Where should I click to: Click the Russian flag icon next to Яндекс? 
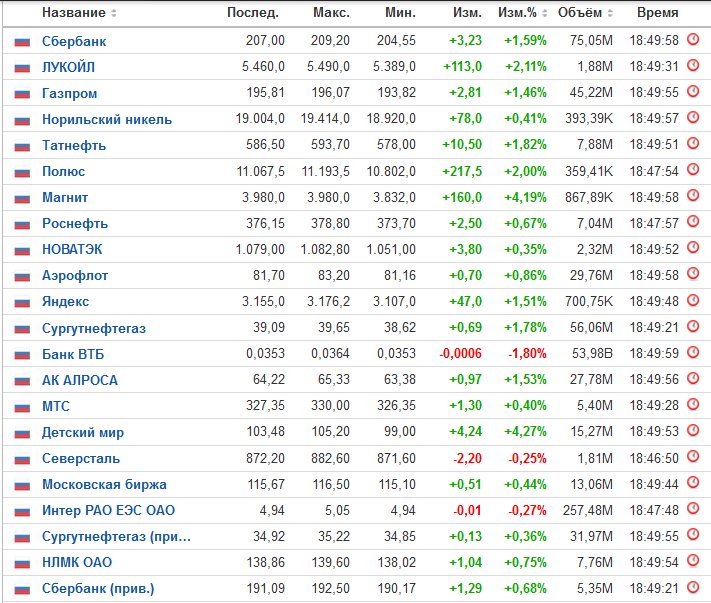[x=22, y=302]
